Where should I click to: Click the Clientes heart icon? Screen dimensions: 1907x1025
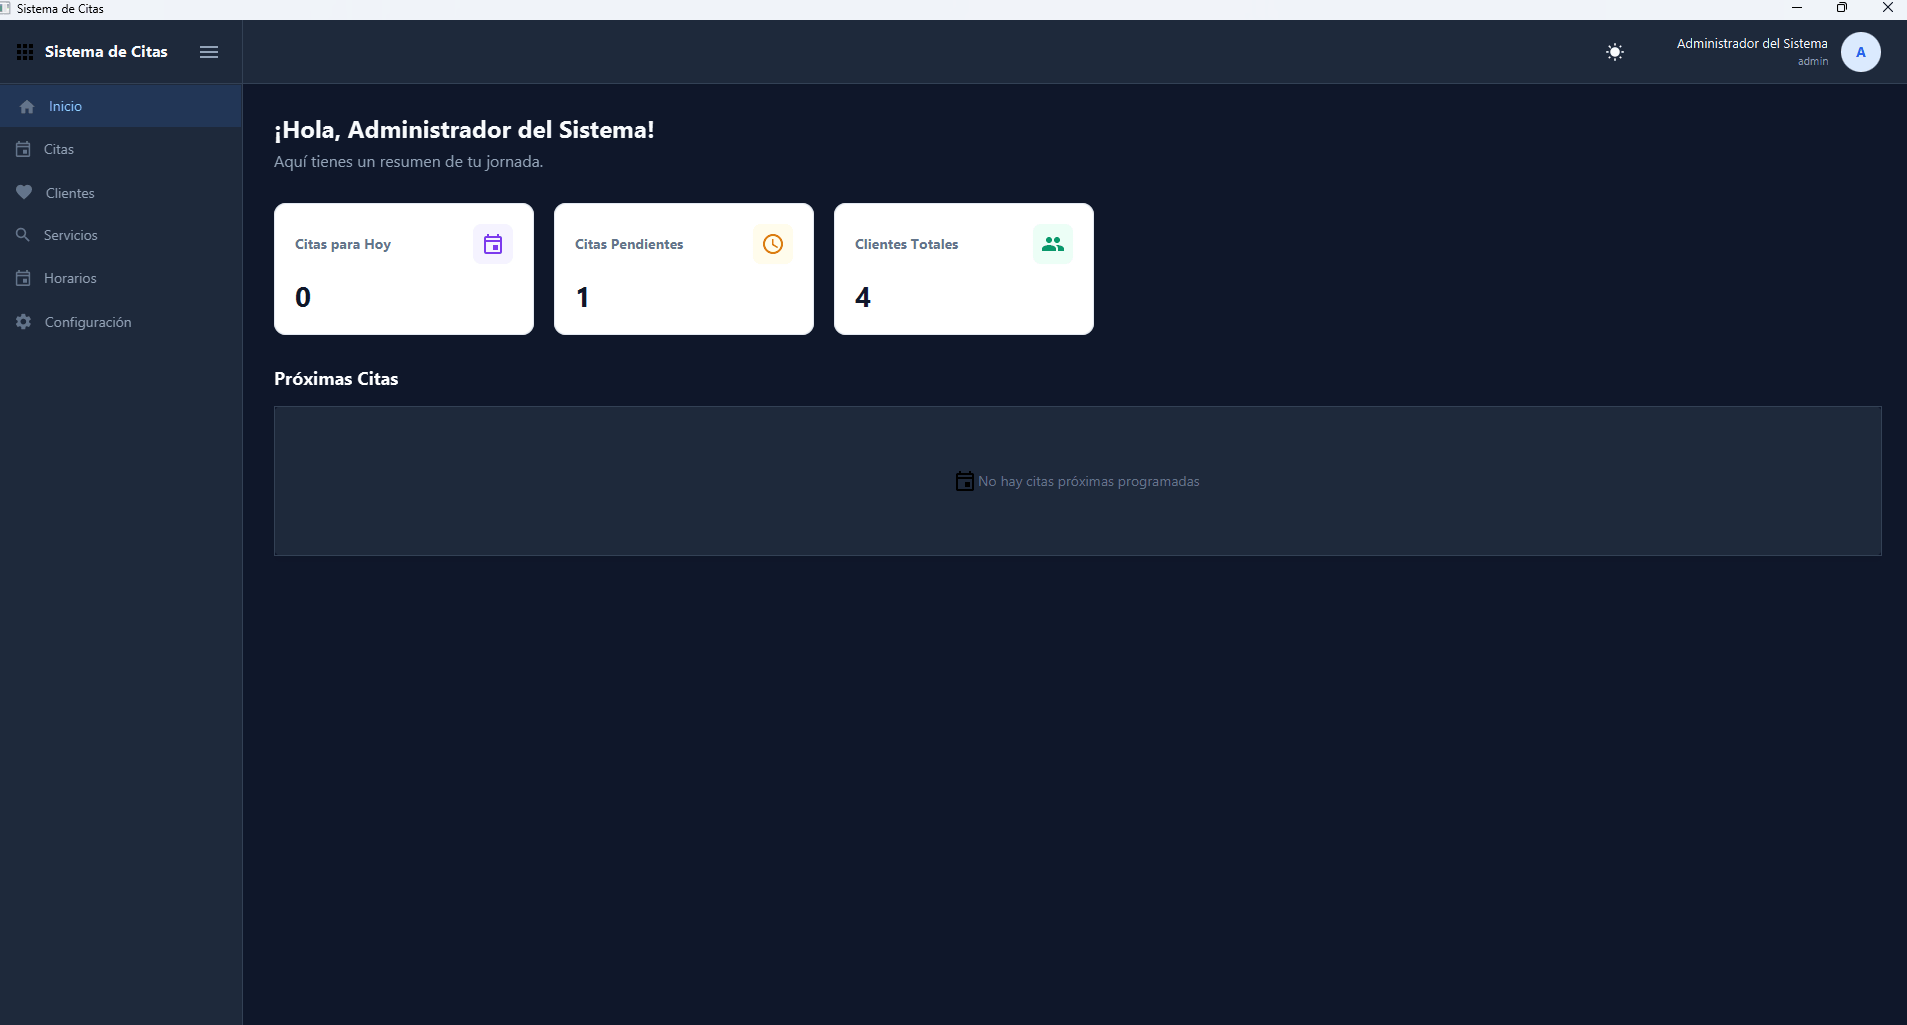(23, 192)
